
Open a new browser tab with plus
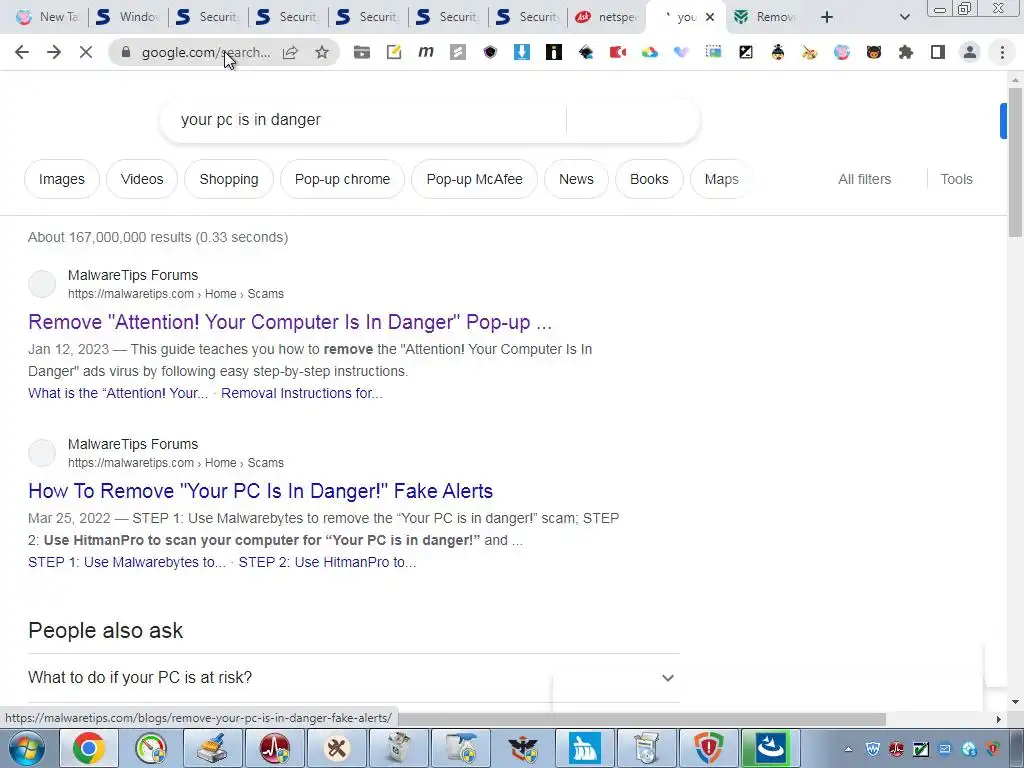(827, 17)
